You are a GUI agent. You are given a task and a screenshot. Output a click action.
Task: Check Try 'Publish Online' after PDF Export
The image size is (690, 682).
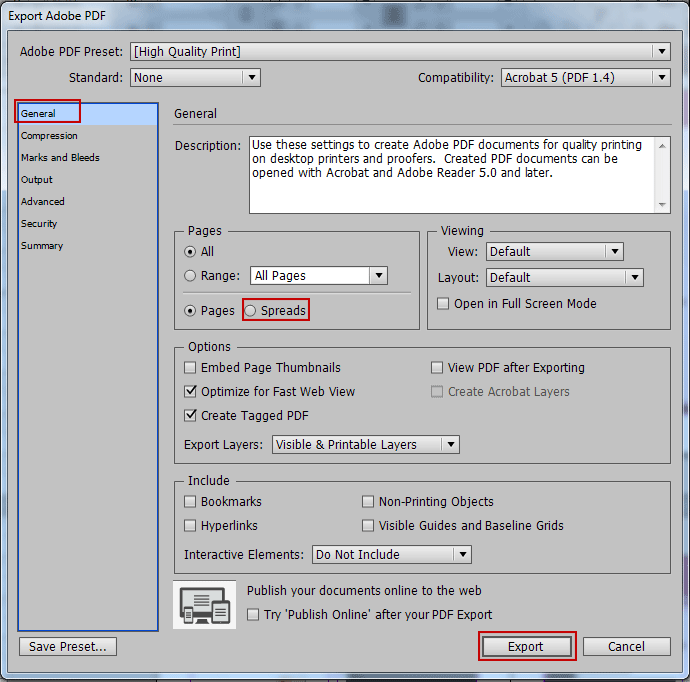[253, 614]
